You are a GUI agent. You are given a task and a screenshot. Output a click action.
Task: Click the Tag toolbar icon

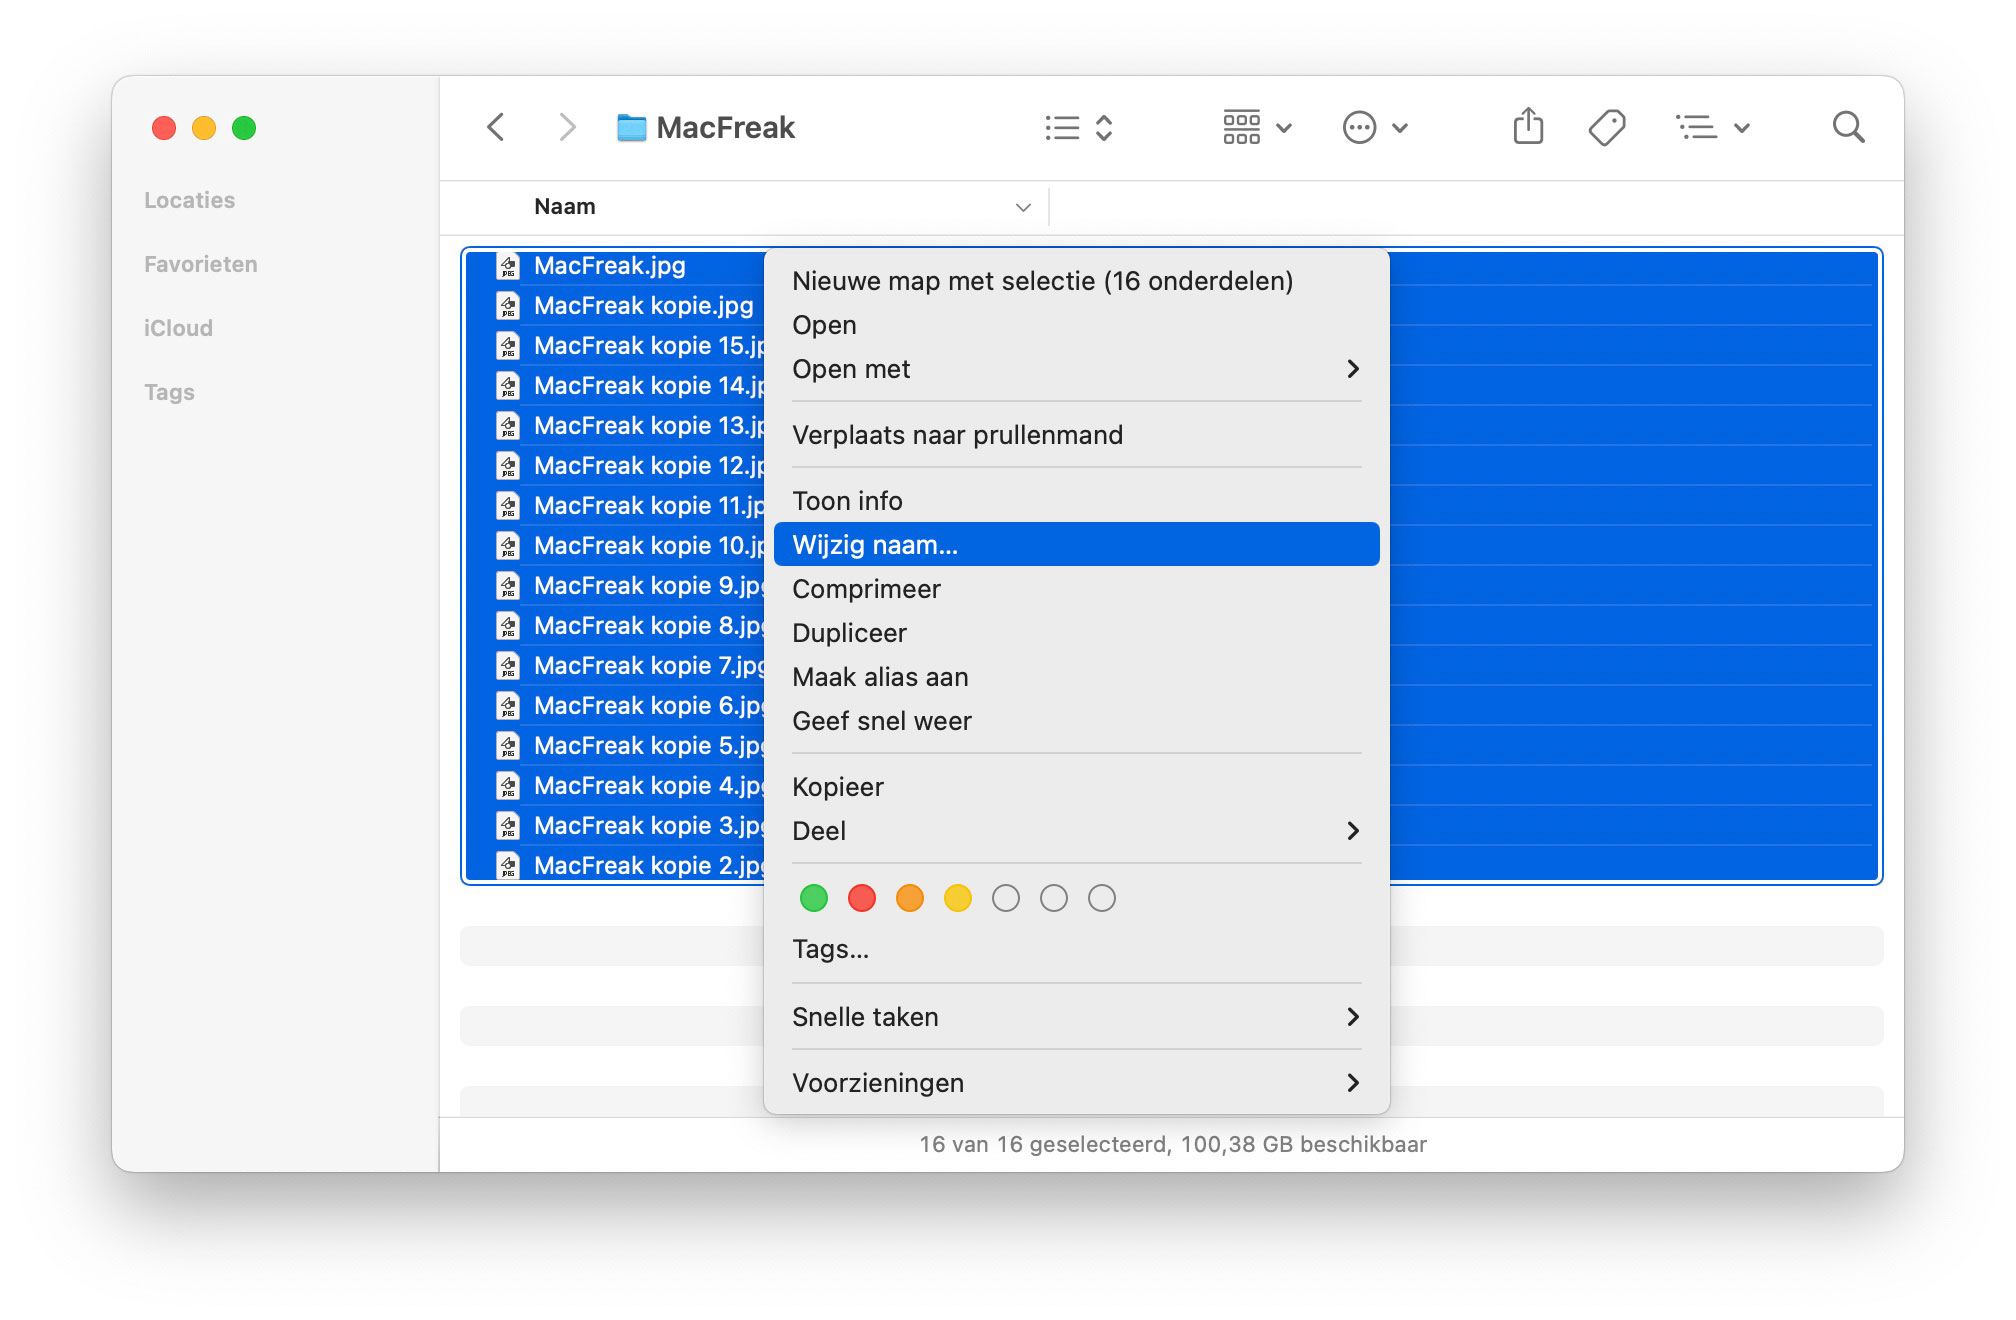click(1607, 127)
